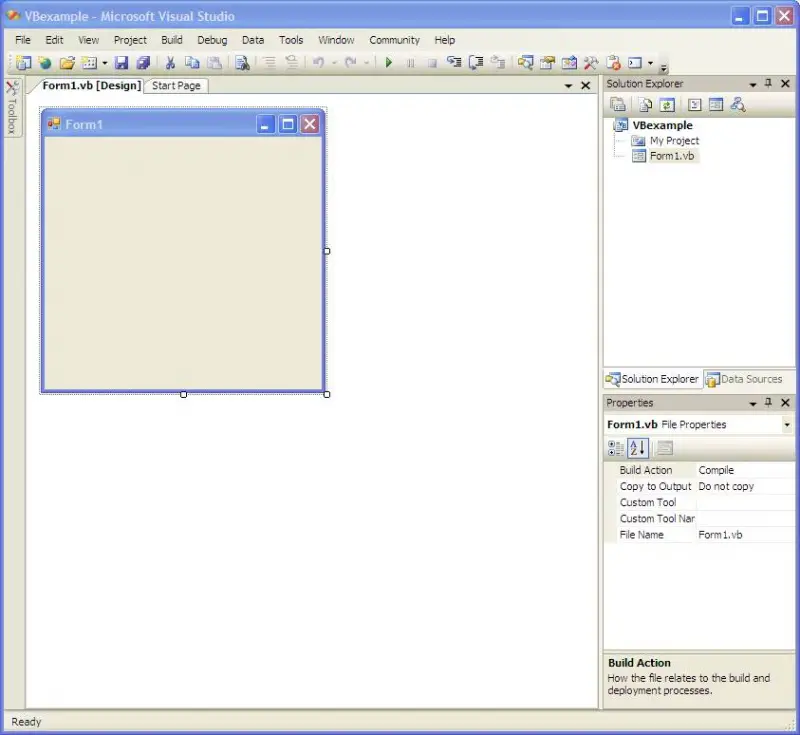The height and width of the screenshot is (735, 800).
Task: Click the Form1 design surface body
Action: 182,262
